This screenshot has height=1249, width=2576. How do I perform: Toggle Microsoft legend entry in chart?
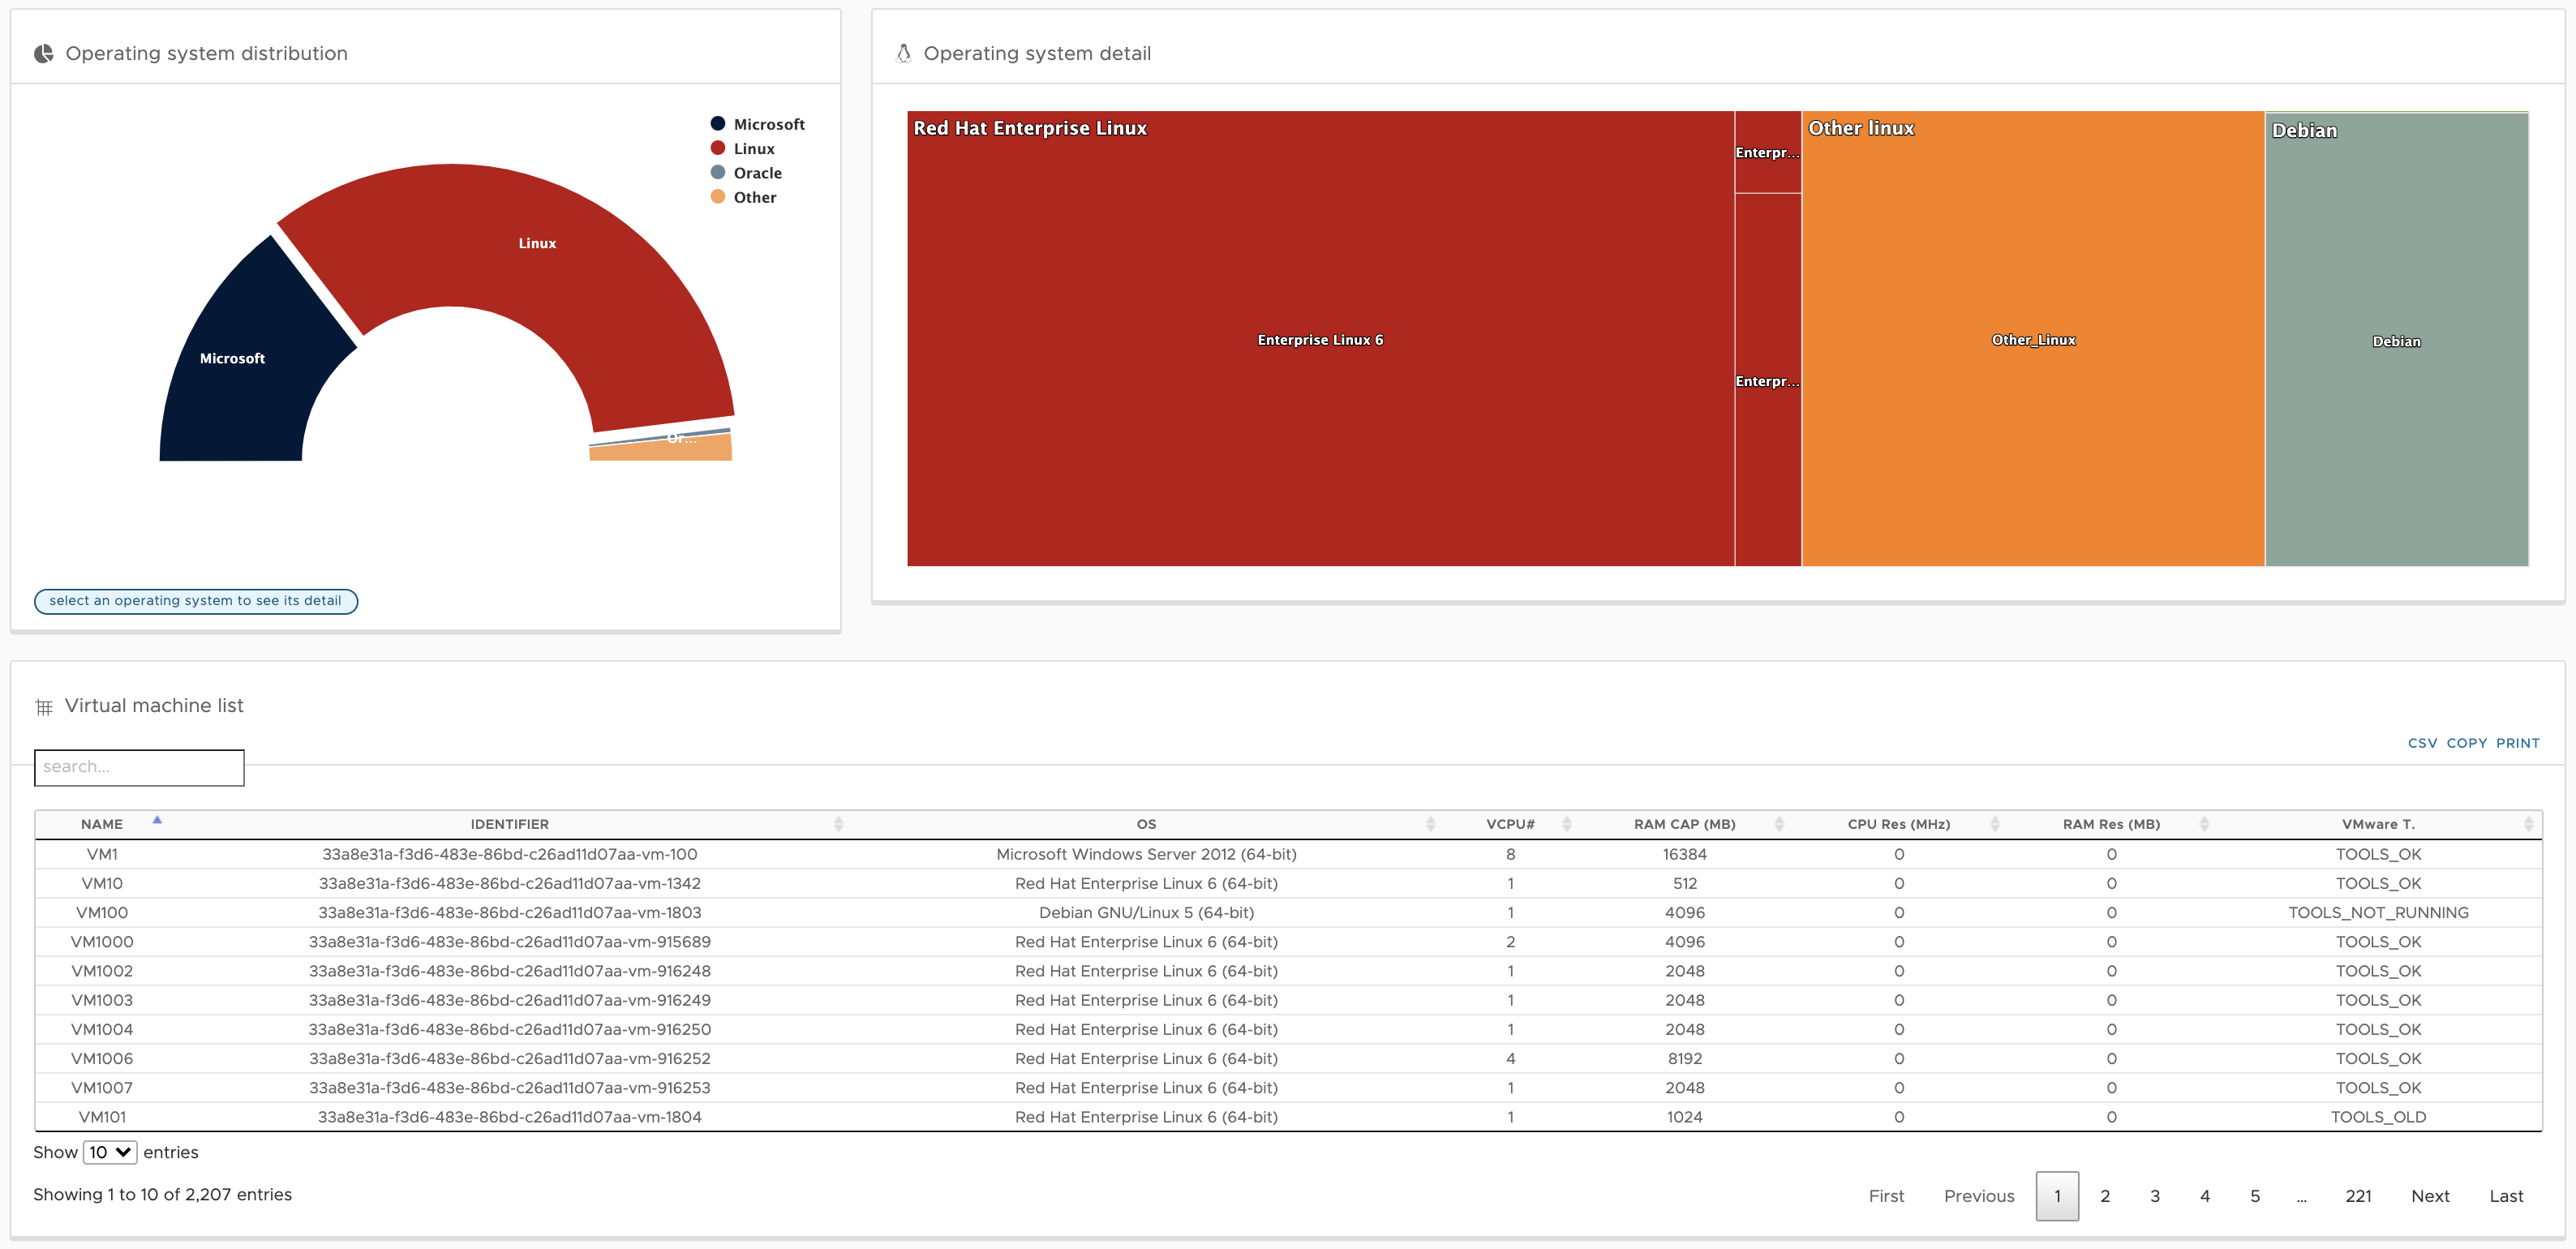pyautogui.click(x=757, y=124)
